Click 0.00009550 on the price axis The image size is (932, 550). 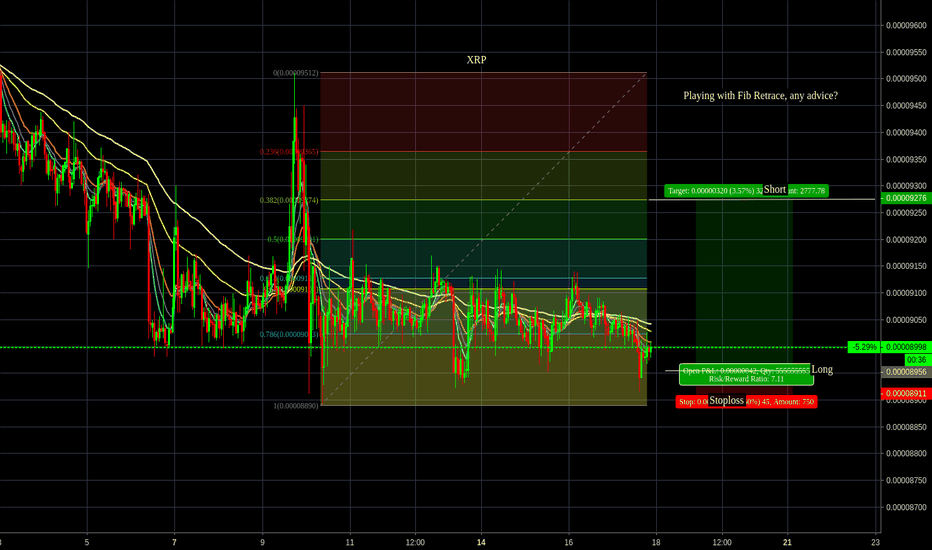coord(906,52)
